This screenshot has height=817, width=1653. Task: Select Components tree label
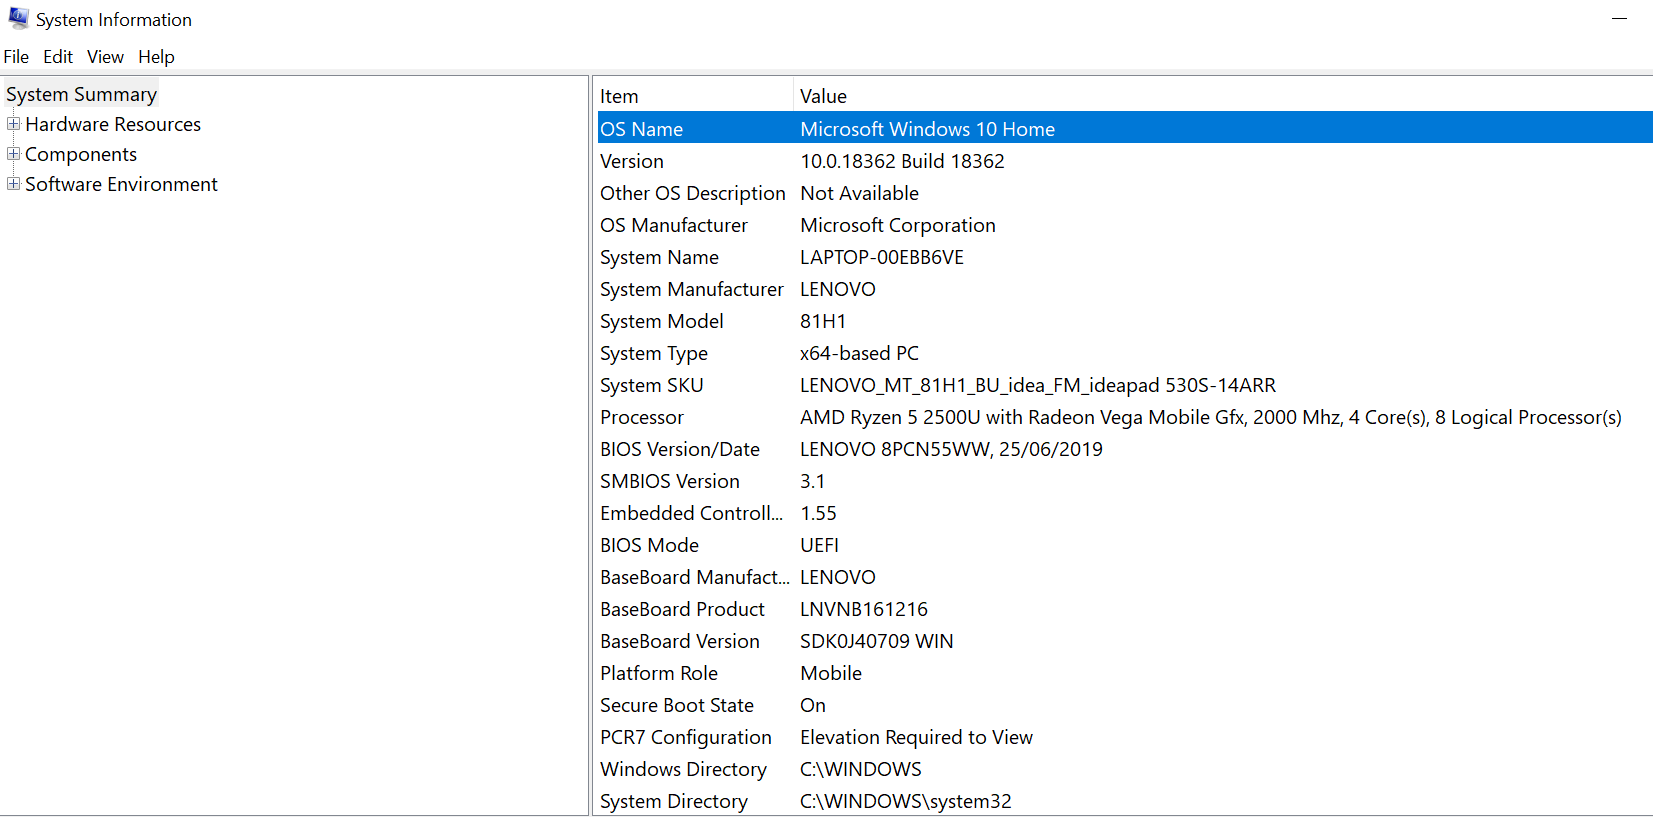(81, 154)
